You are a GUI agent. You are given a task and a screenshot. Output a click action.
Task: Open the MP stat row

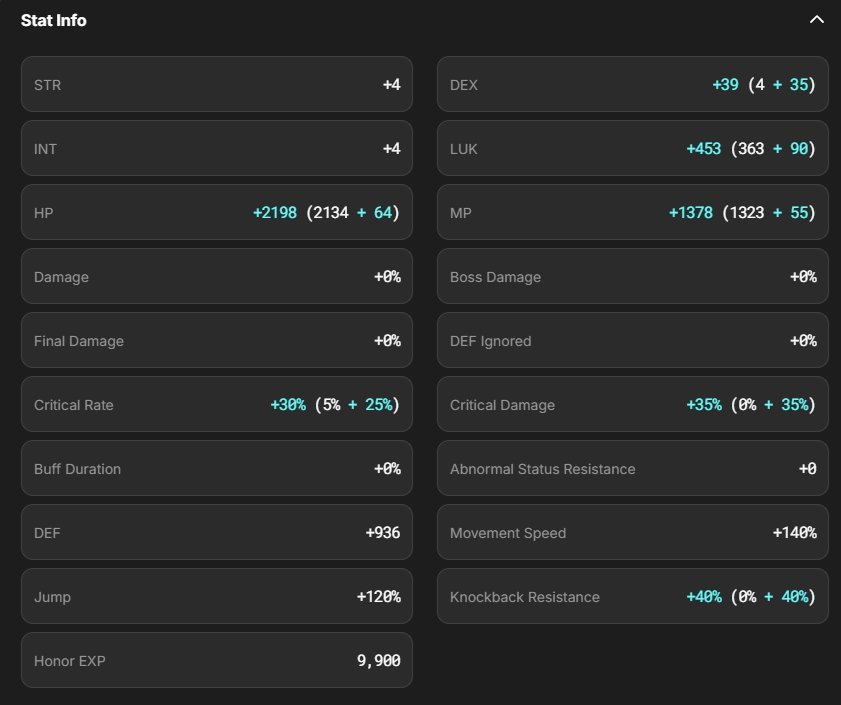(632, 213)
